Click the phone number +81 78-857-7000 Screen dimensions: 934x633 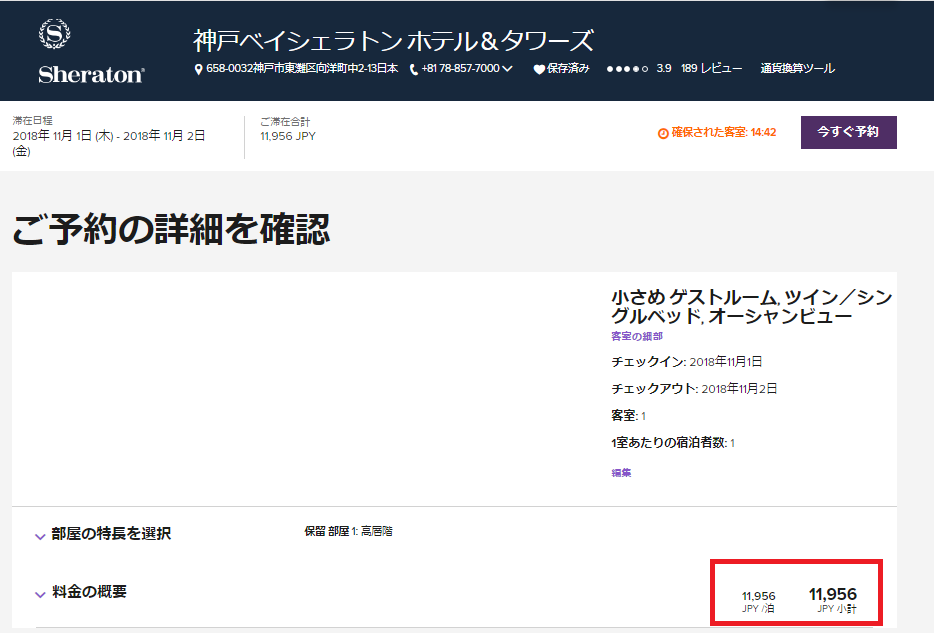pyautogui.click(x=460, y=68)
